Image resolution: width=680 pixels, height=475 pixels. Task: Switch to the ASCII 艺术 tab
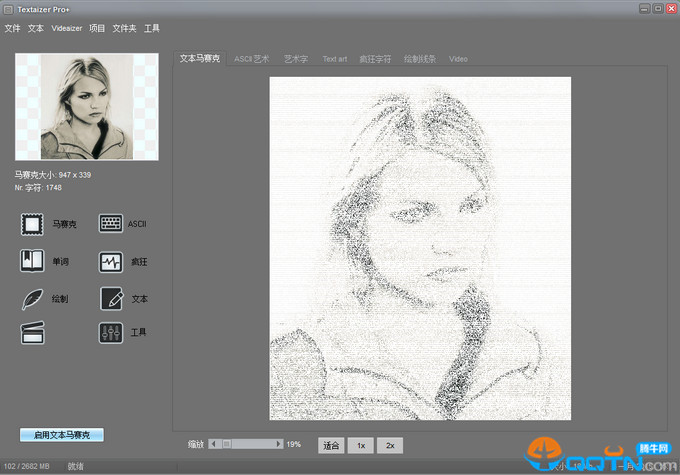pyautogui.click(x=251, y=59)
